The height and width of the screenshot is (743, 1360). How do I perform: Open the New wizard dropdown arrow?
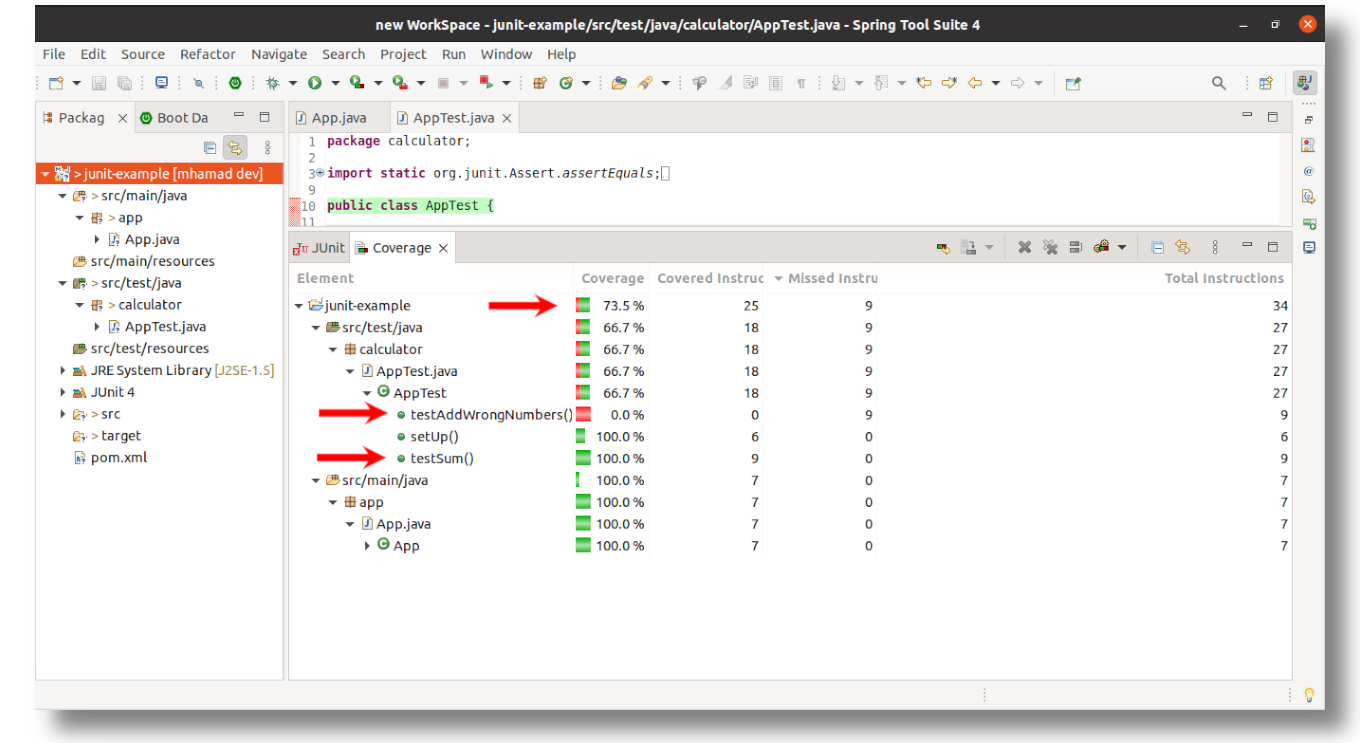coord(77,83)
